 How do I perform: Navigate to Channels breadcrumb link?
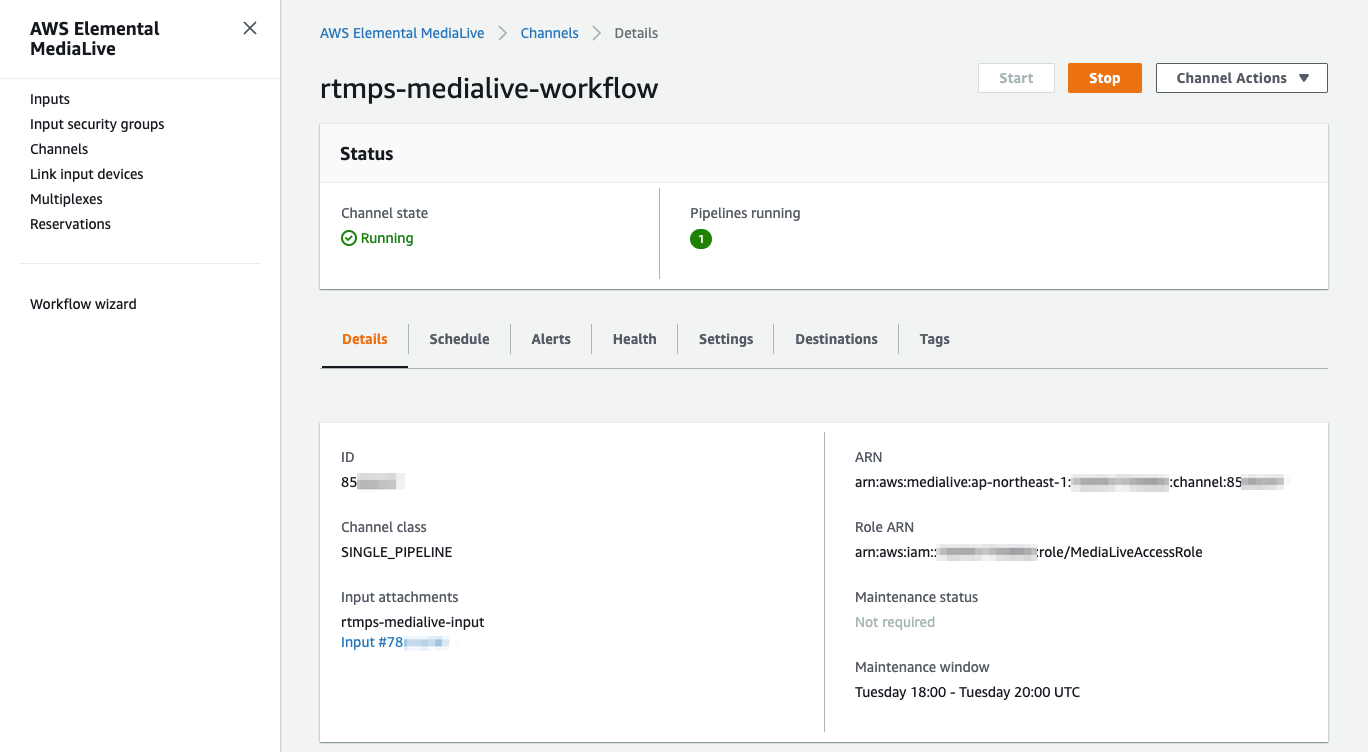tap(549, 33)
